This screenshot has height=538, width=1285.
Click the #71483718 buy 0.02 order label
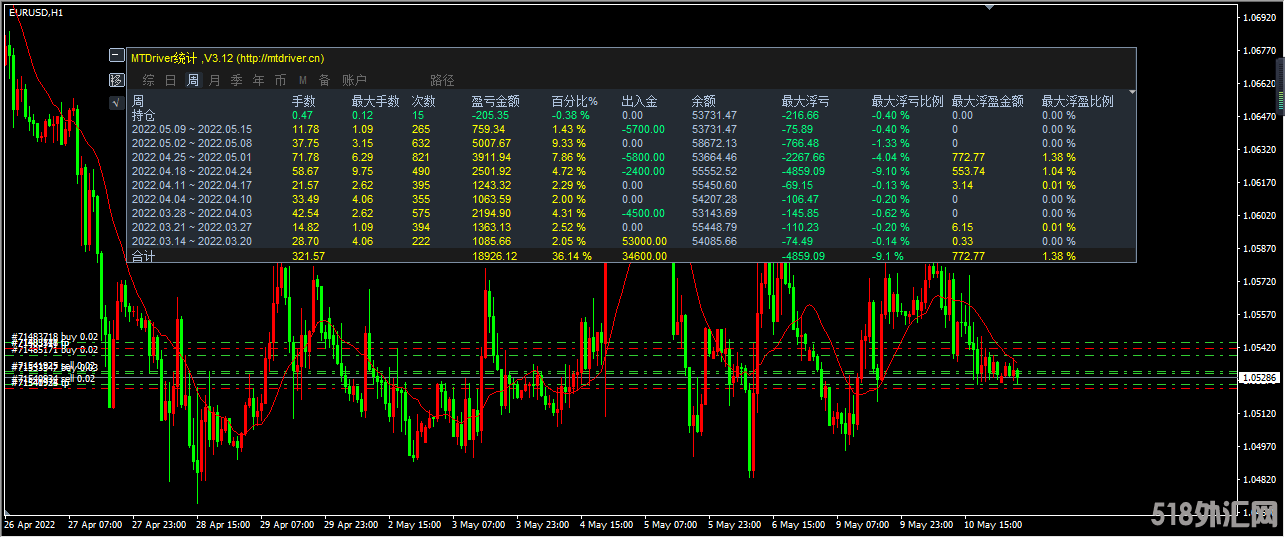[x=55, y=337]
